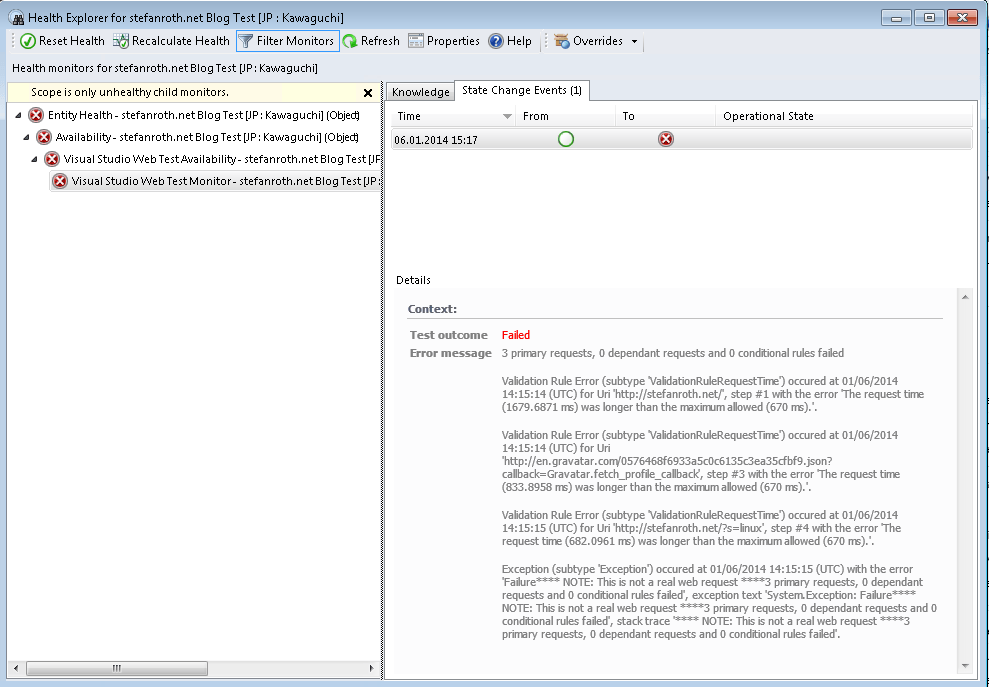This screenshot has height=687, width=989.
Task: Select Availability - stefanroth.net tree row
Action: 207,137
